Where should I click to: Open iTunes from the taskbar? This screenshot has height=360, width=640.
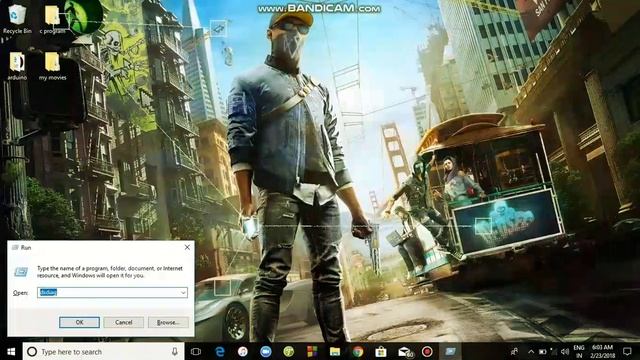243,351
